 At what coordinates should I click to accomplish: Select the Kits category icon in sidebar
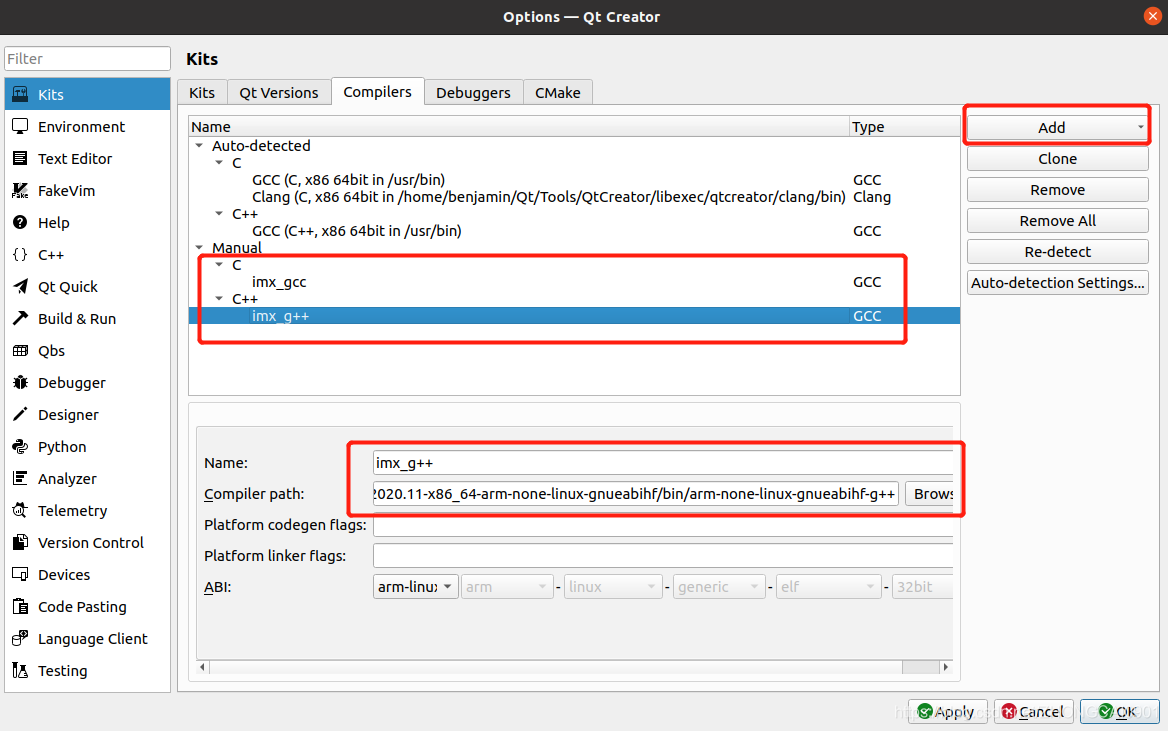tap(20, 95)
